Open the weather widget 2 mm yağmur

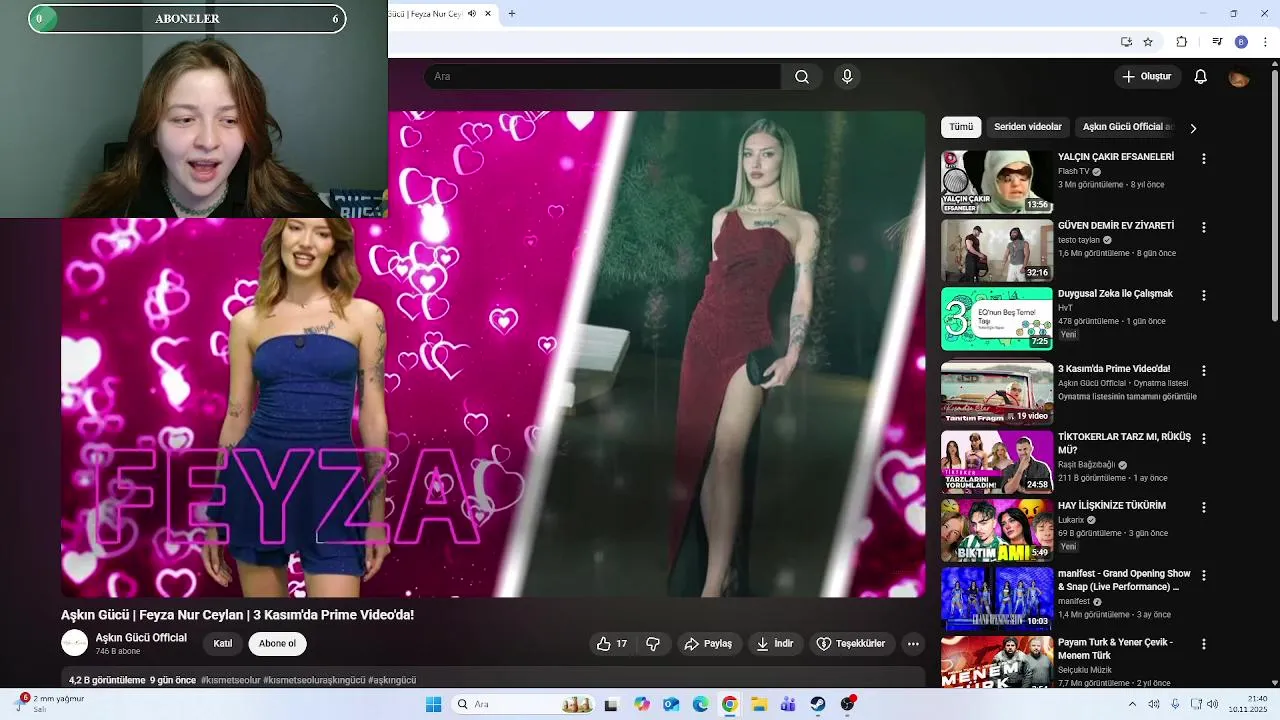click(50, 704)
